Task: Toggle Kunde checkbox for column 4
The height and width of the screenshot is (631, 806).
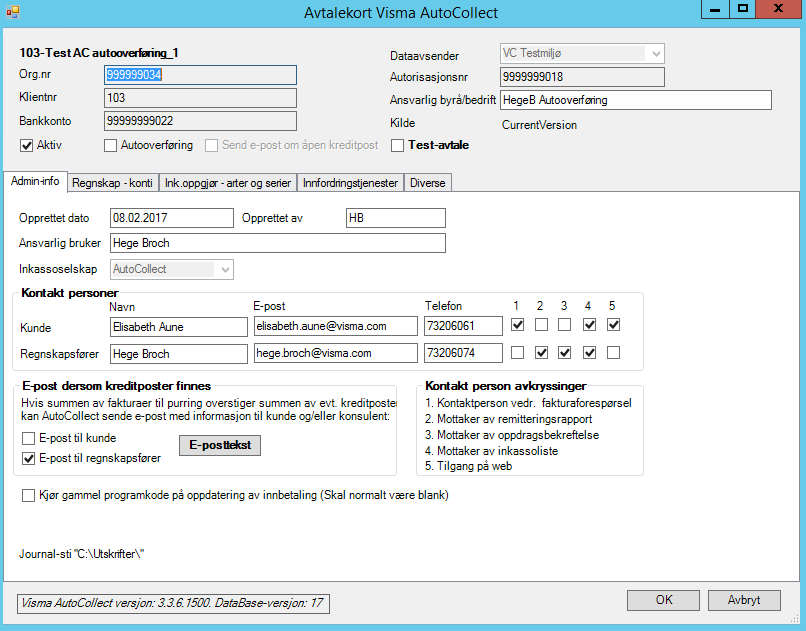Action: point(590,325)
